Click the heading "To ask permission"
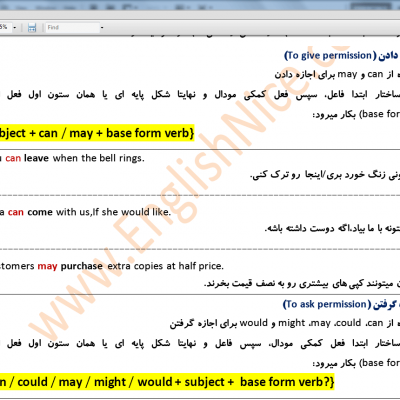The width and height of the screenshot is (400, 400). coord(327,304)
